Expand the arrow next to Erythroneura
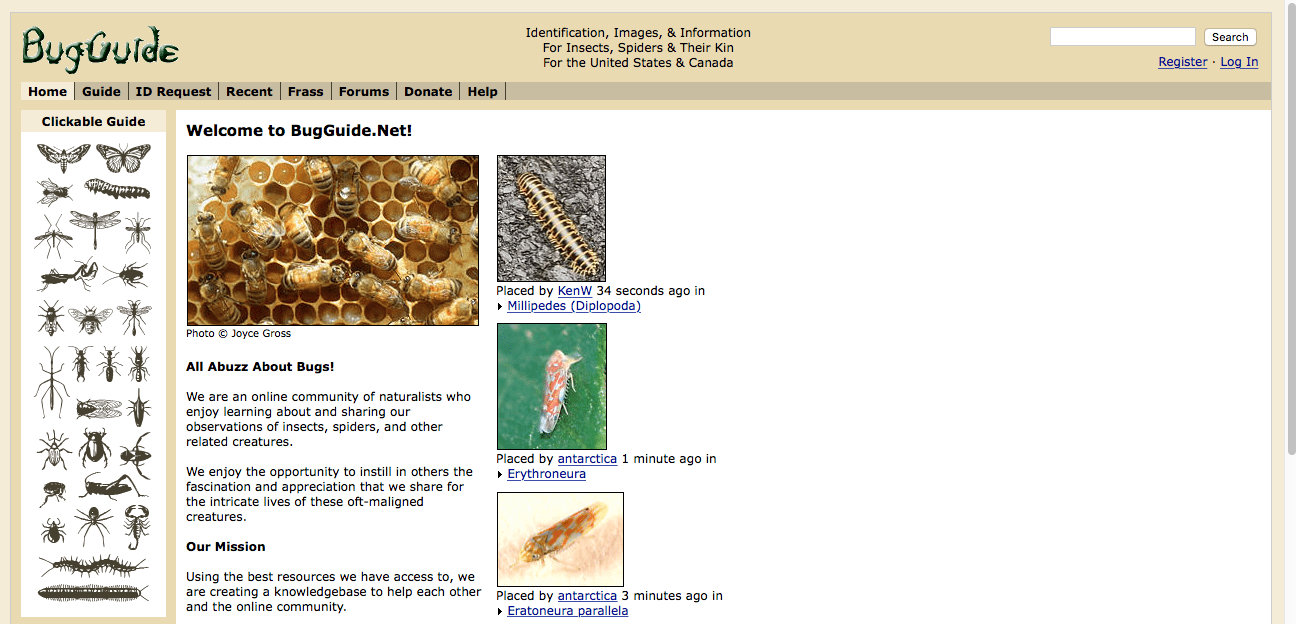 pyautogui.click(x=500, y=475)
